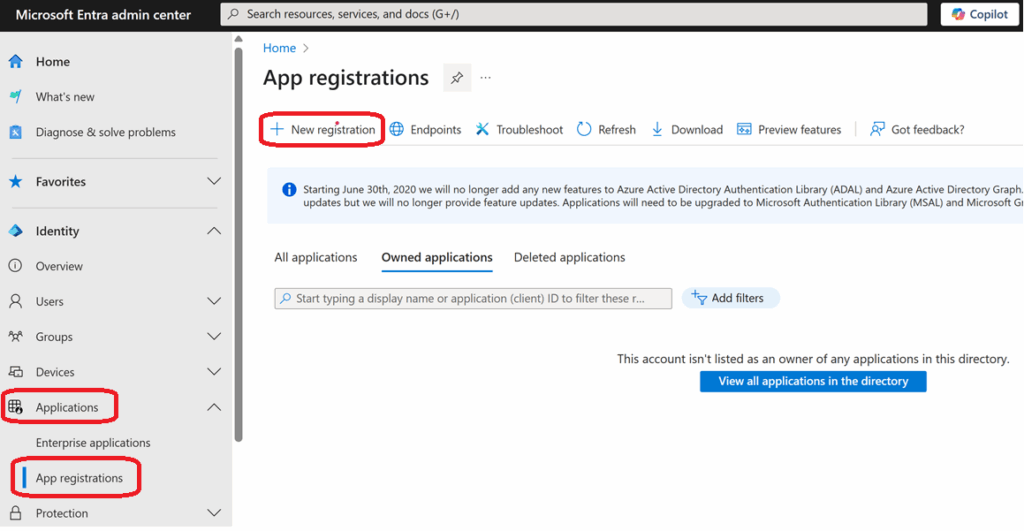Click the Home breadcrumb link
The width and height of the screenshot is (1024, 531).
pos(279,48)
